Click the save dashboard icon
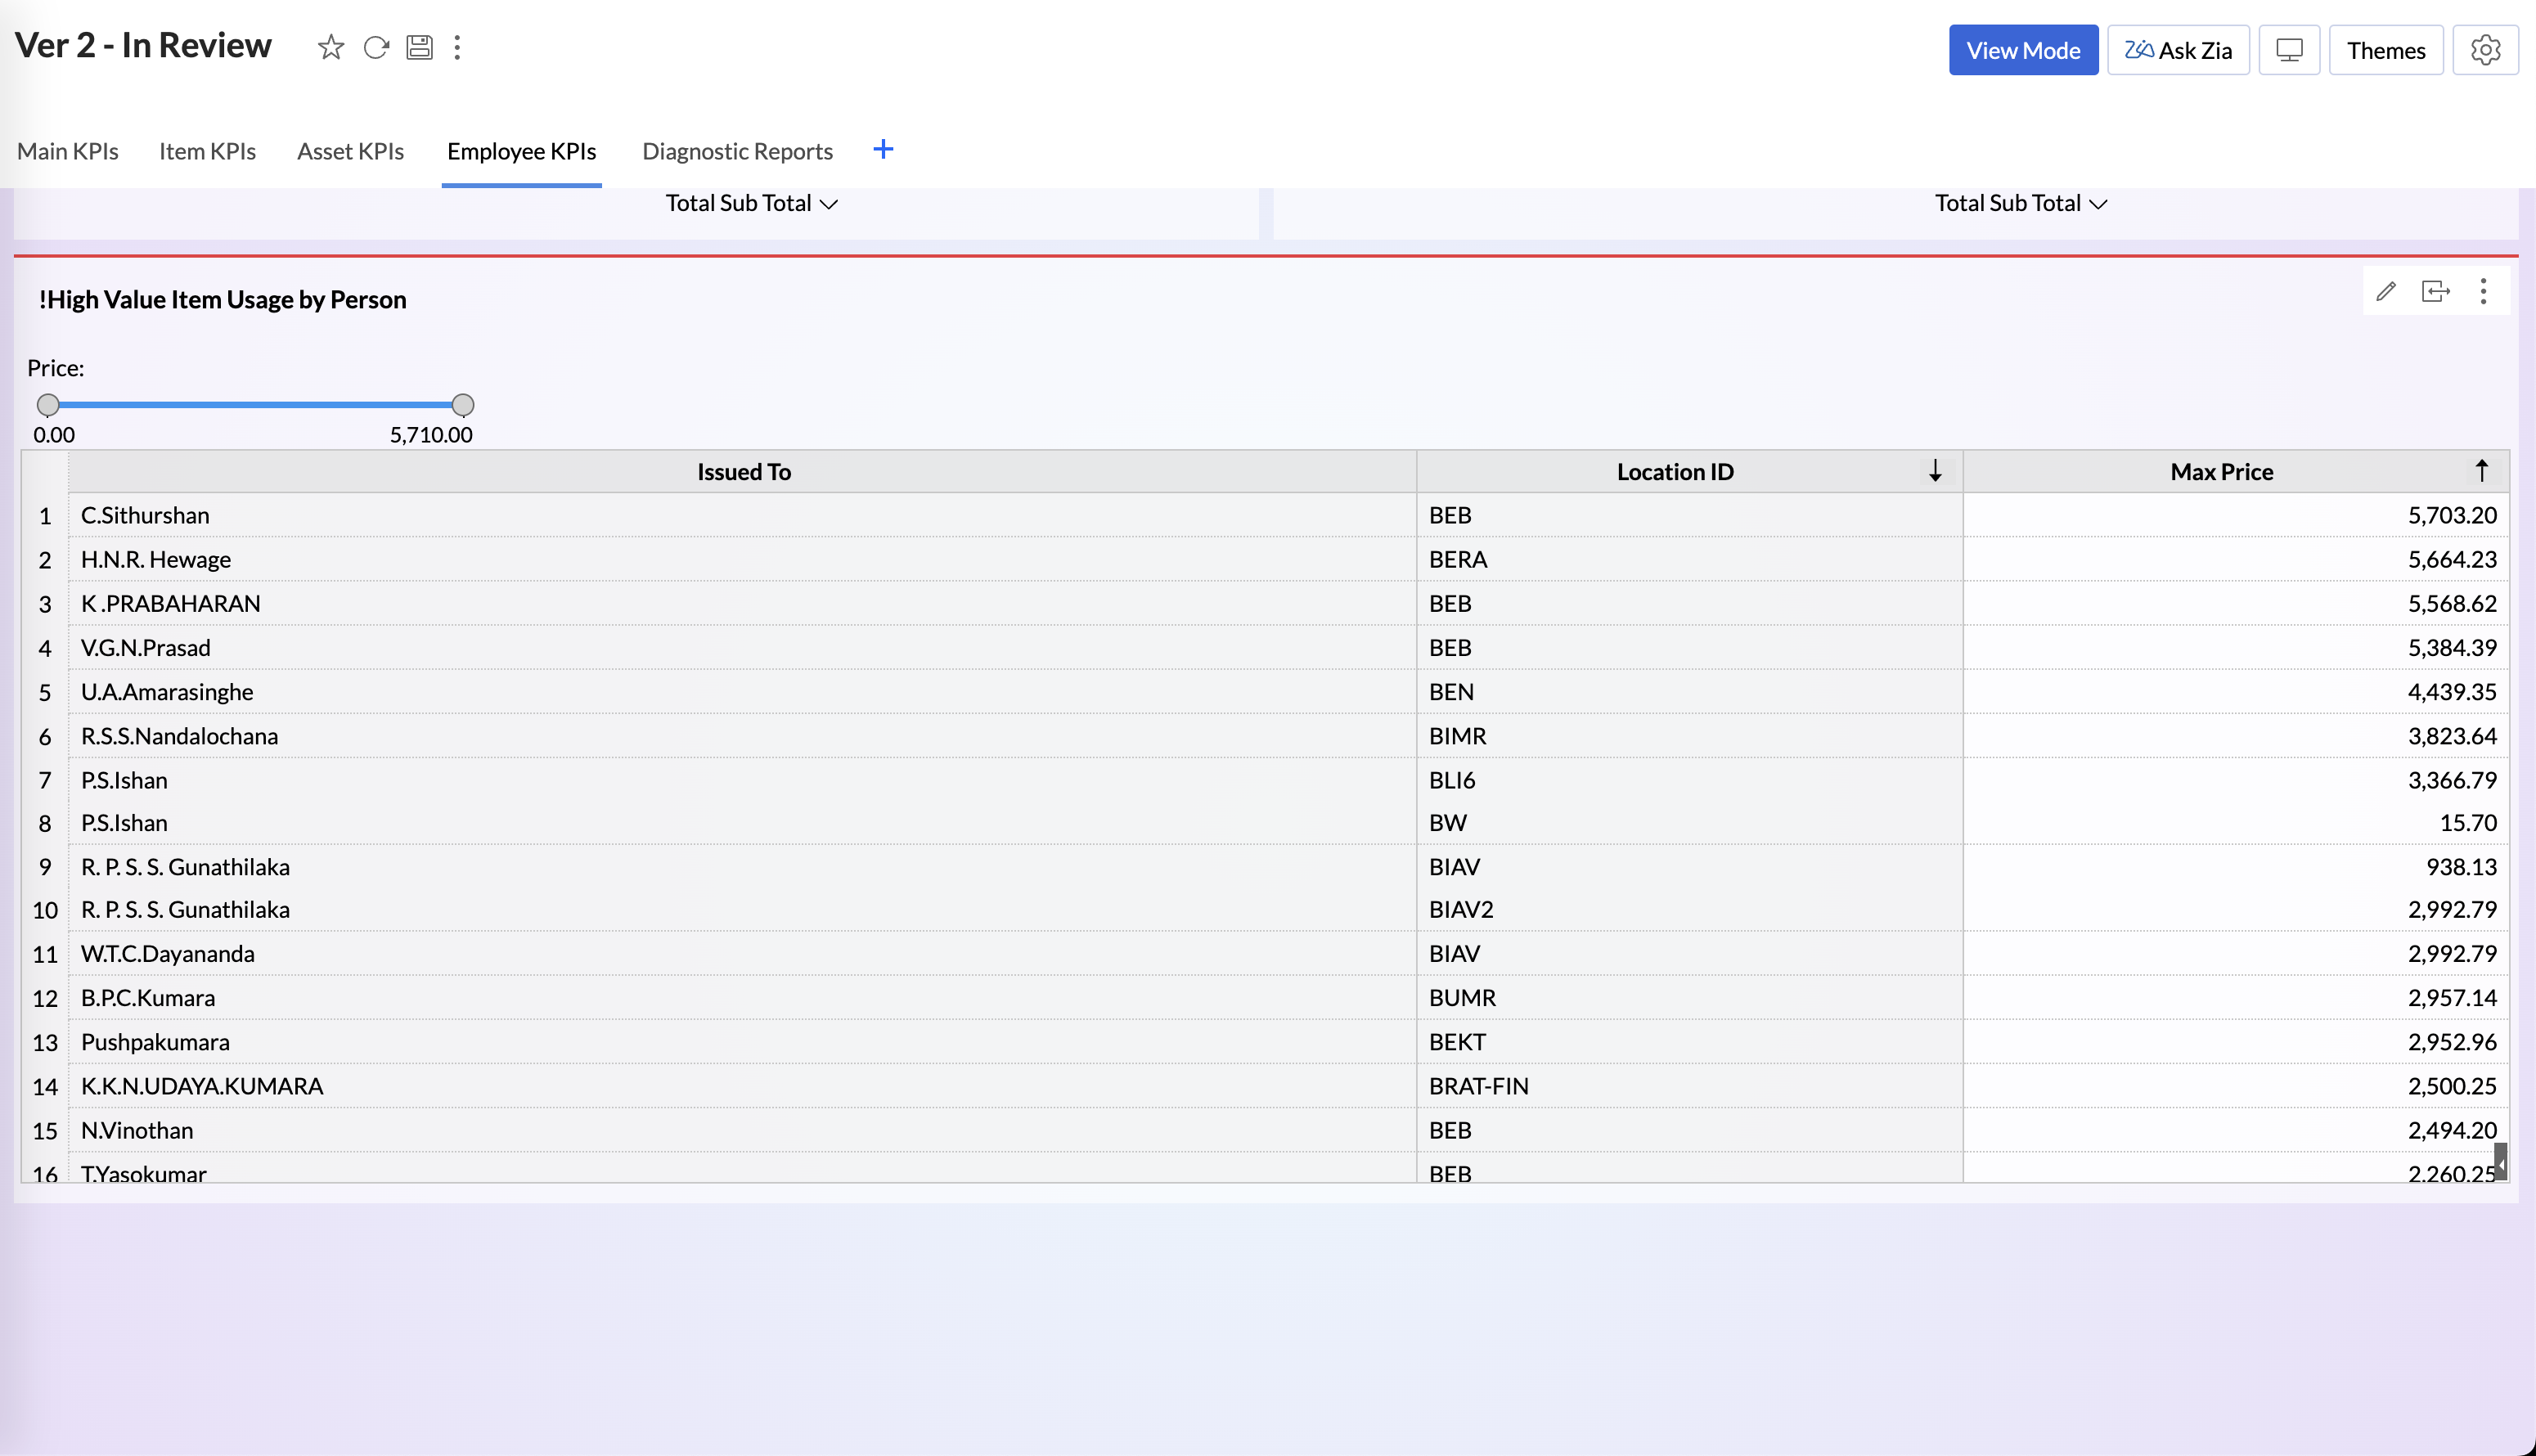Screen dimensions: 2536x1456 pos(419,47)
